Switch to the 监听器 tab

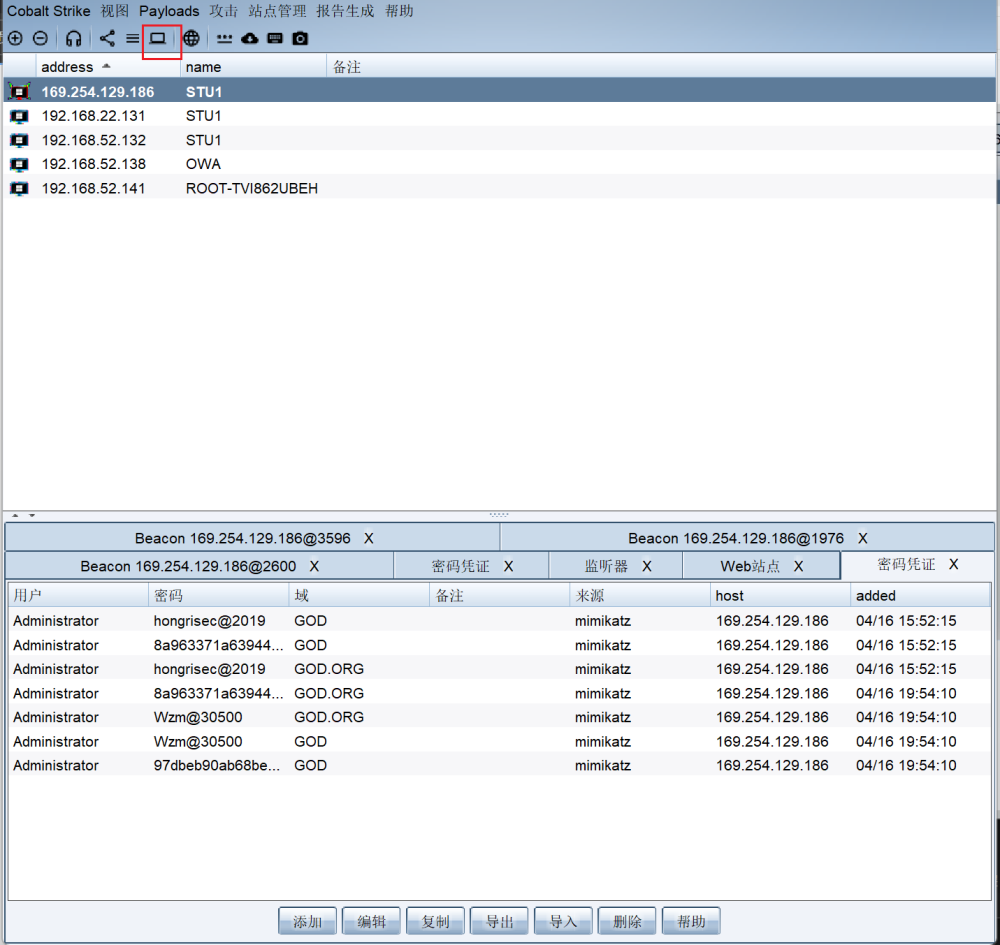point(606,566)
